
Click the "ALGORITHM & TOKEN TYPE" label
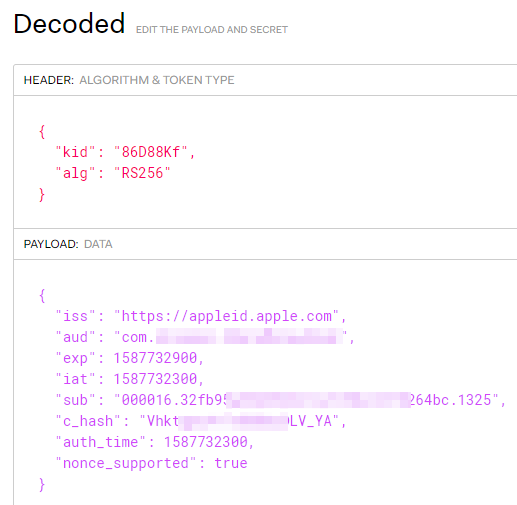[157, 80]
